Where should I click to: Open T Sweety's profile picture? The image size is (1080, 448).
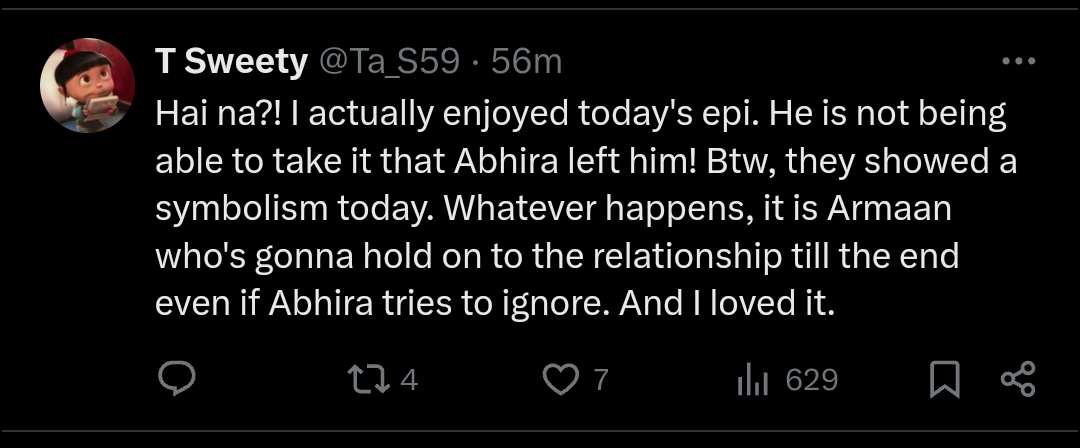tap(87, 86)
